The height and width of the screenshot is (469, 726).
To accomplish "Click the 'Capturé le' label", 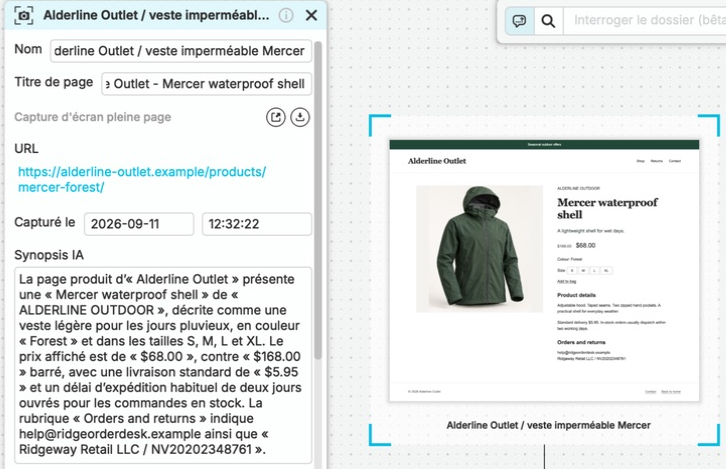I will point(44,222).
